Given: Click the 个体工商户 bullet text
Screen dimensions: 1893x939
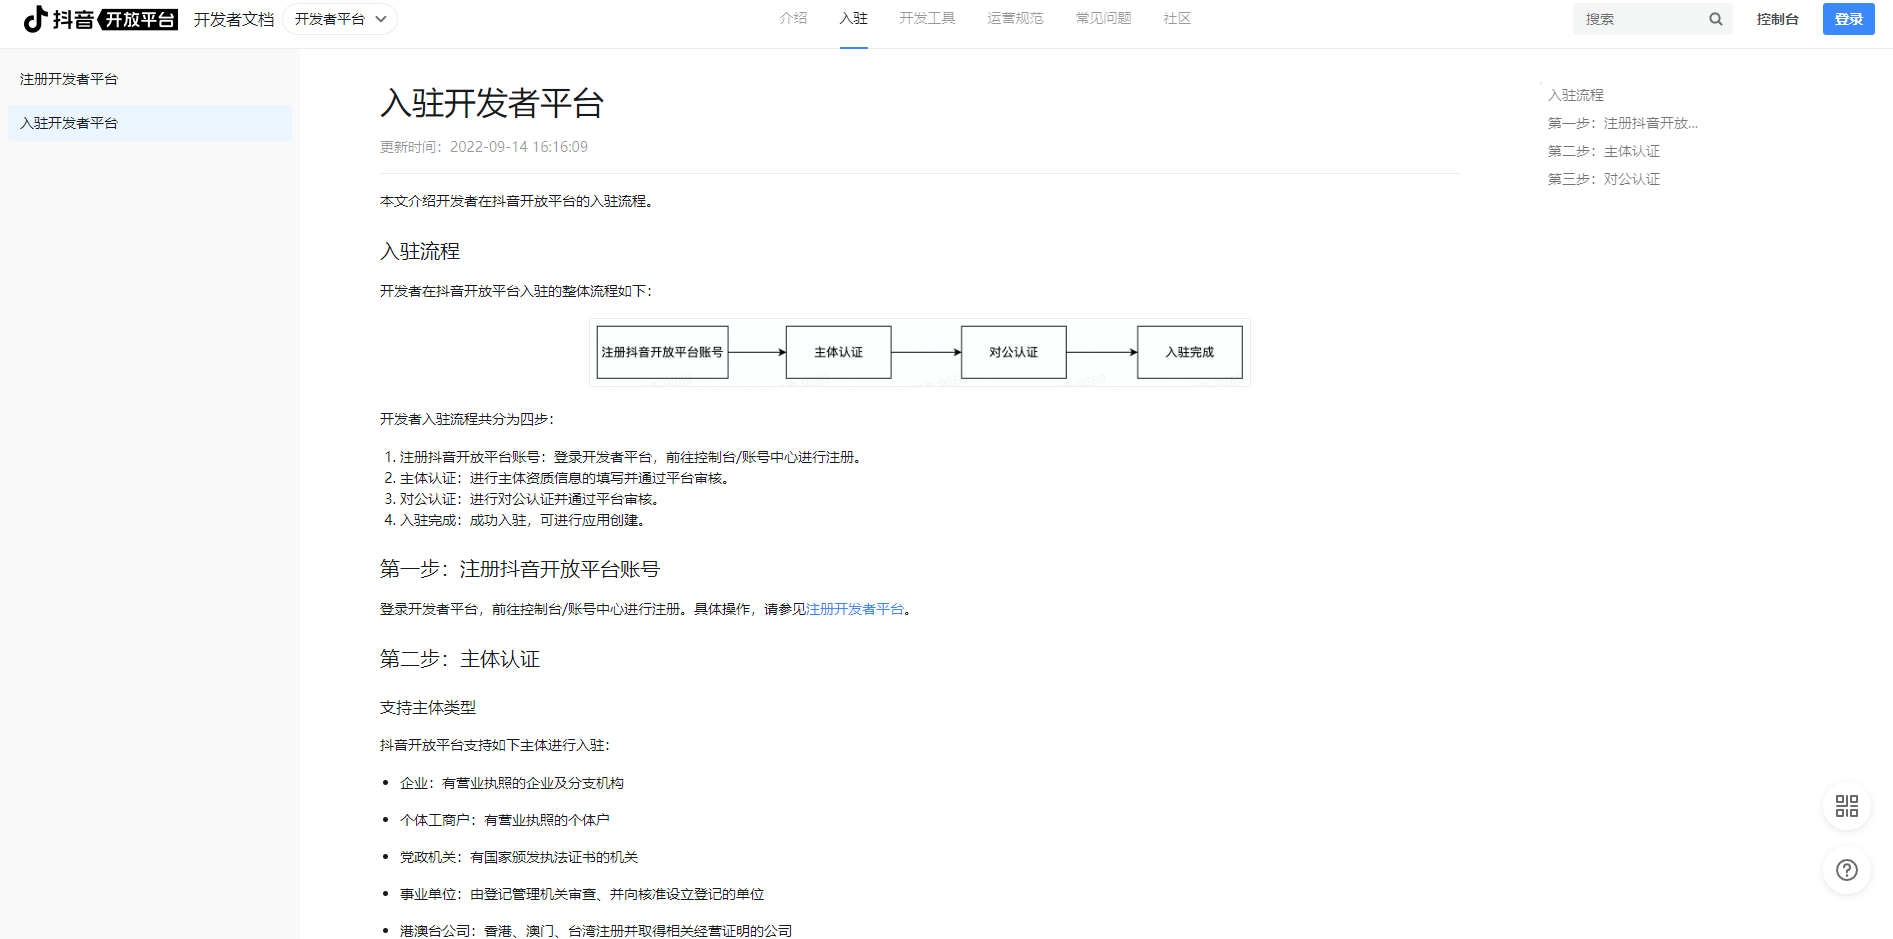Looking at the screenshot, I should [505, 820].
